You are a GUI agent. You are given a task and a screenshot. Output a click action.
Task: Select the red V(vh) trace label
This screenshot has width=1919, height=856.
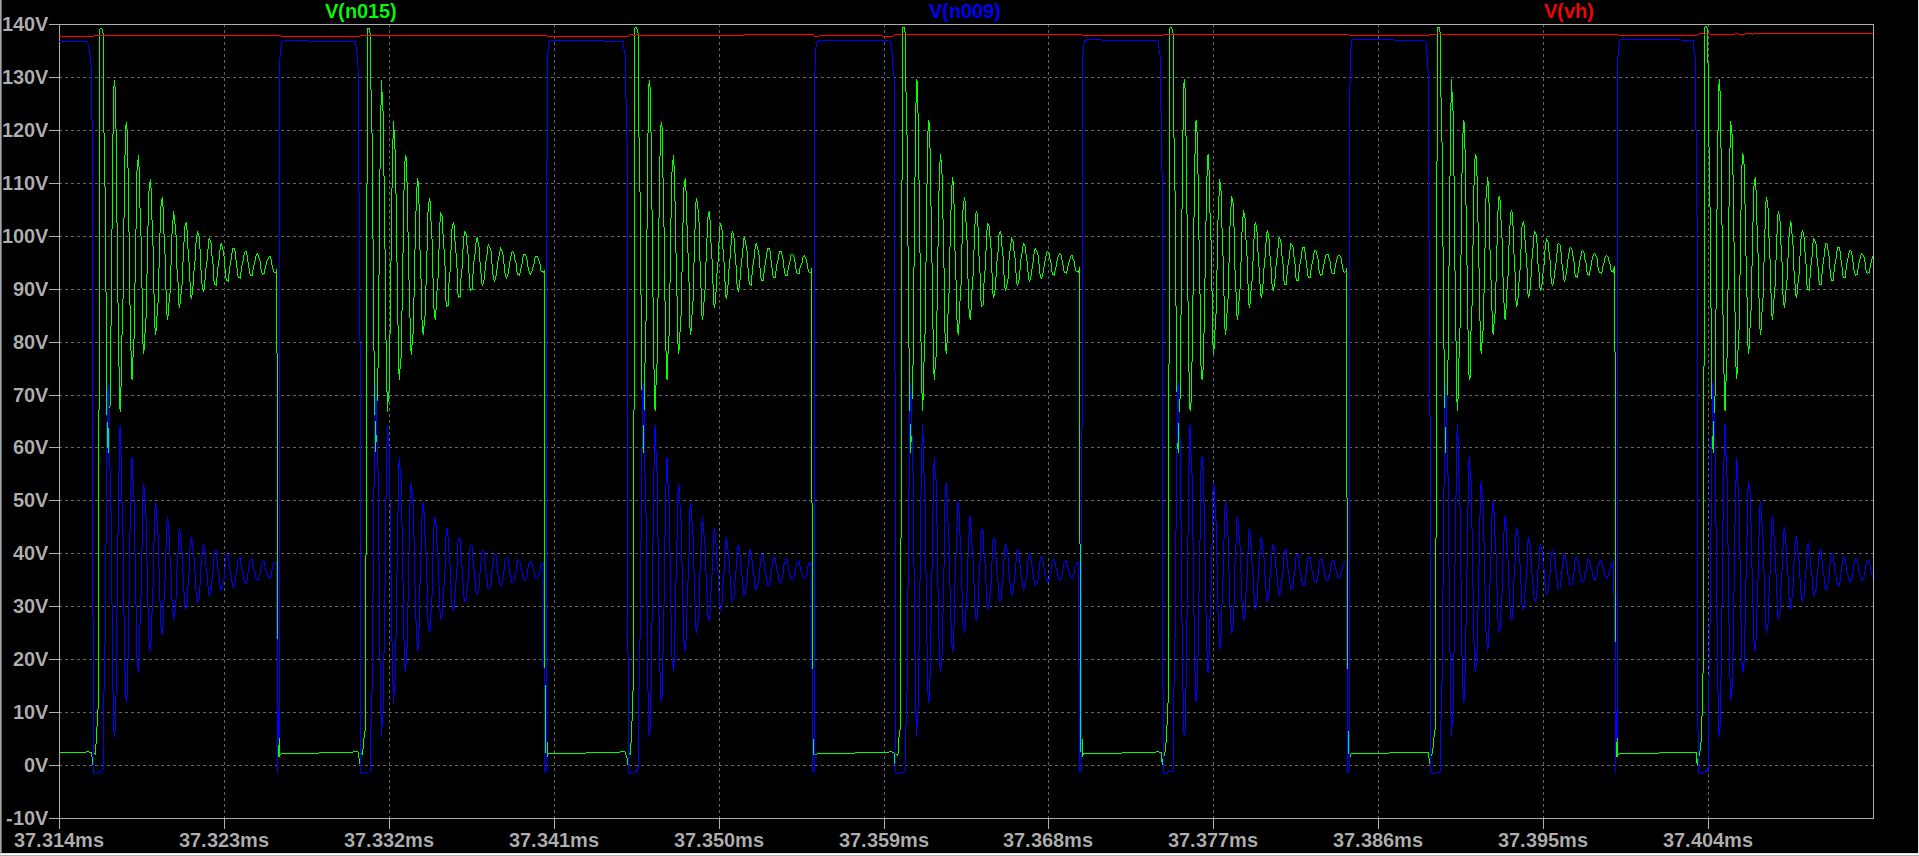[1568, 12]
